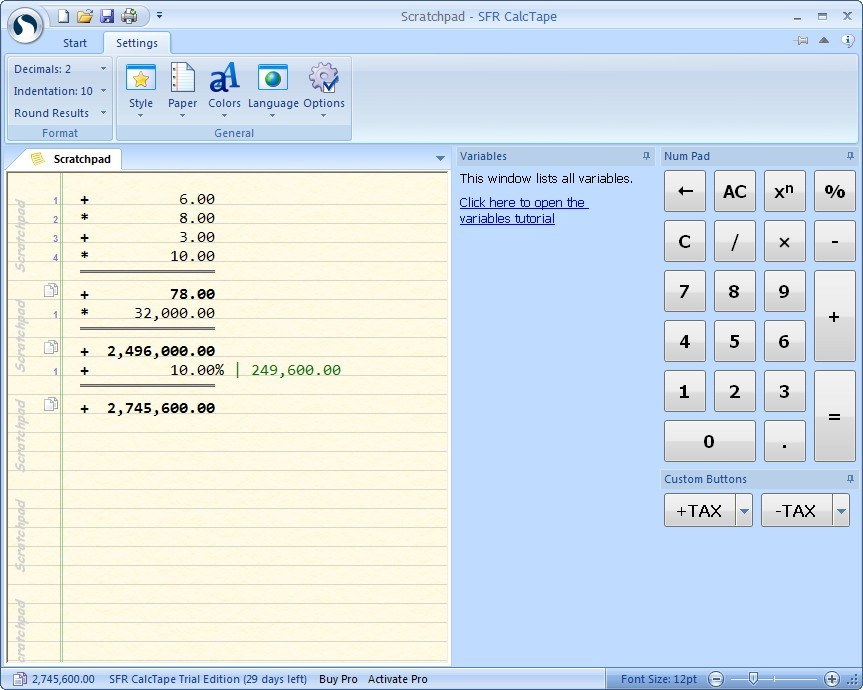Image resolution: width=863 pixels, height=690 pixels.
Task: Click number 8 on Num Pad
Action: 735,291
